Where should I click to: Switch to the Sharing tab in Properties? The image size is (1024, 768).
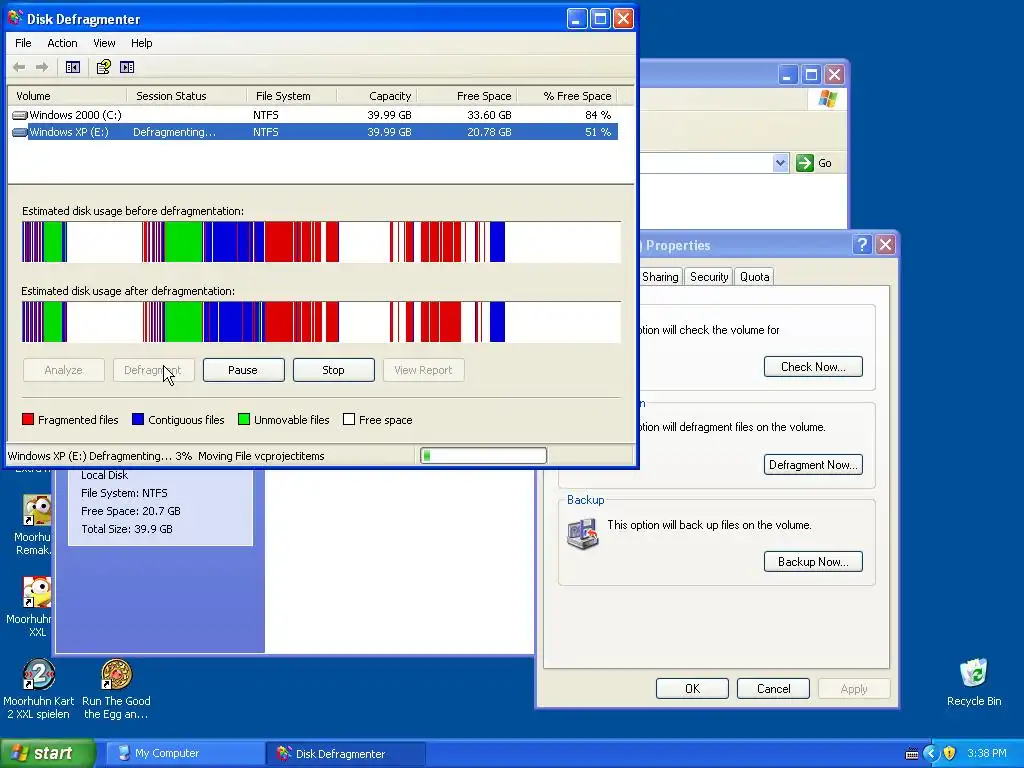point(660,277)
